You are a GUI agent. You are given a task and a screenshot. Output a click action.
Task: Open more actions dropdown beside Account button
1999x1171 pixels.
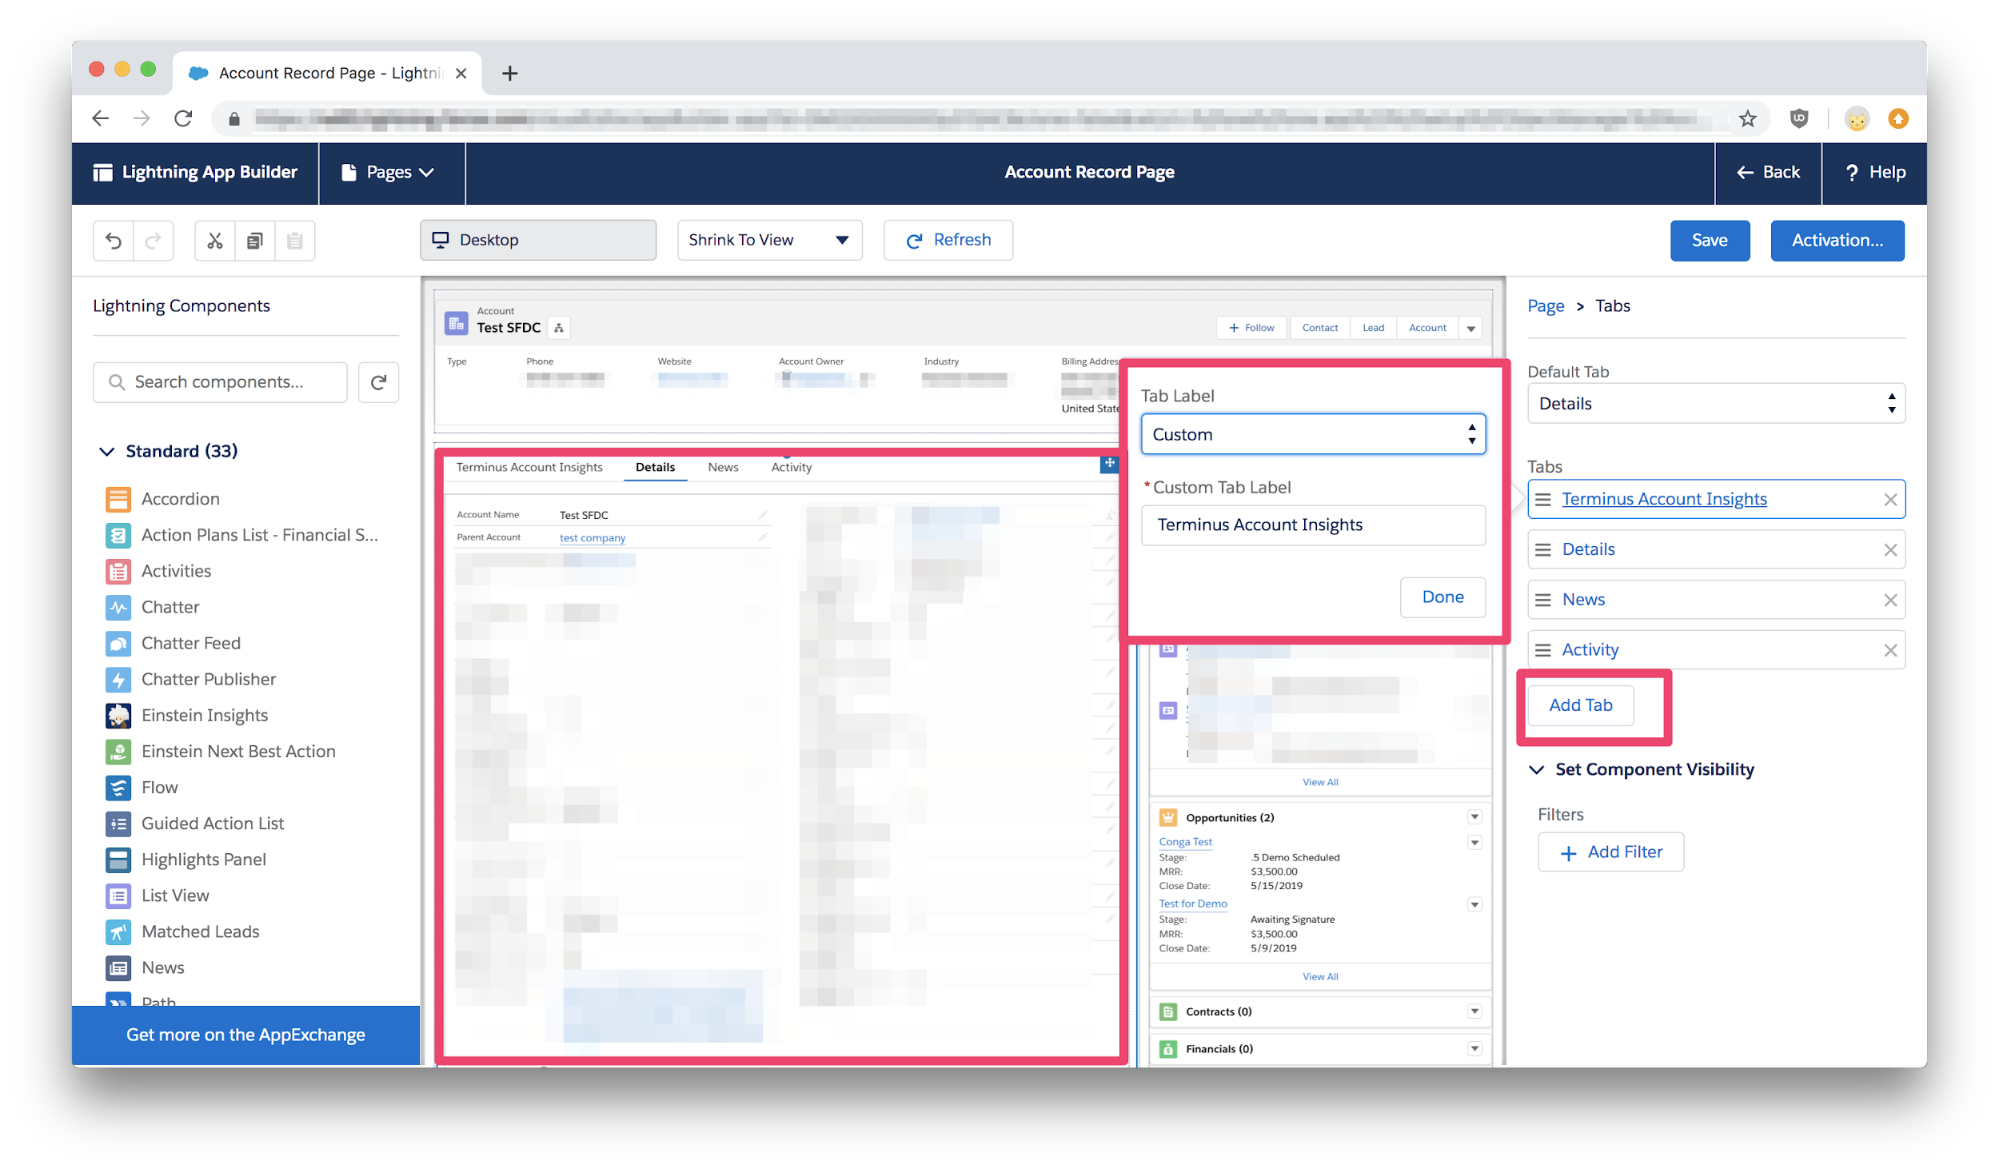1471,328
